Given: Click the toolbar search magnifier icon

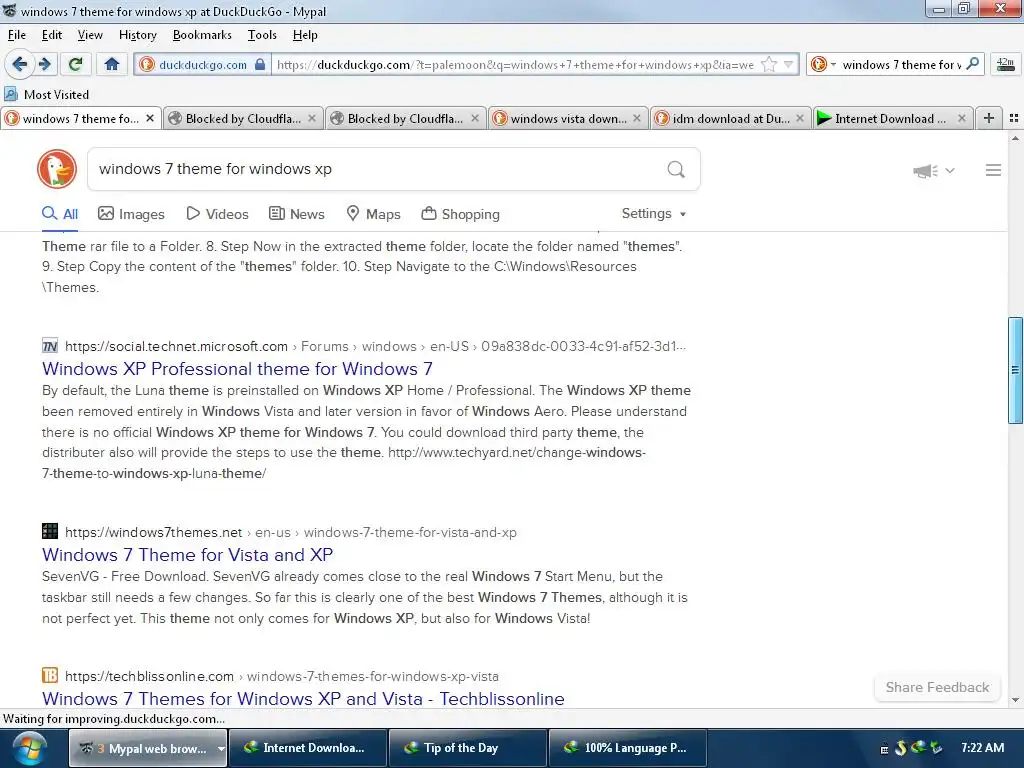Looking at the screenshot, I should (x=972, y=63).
